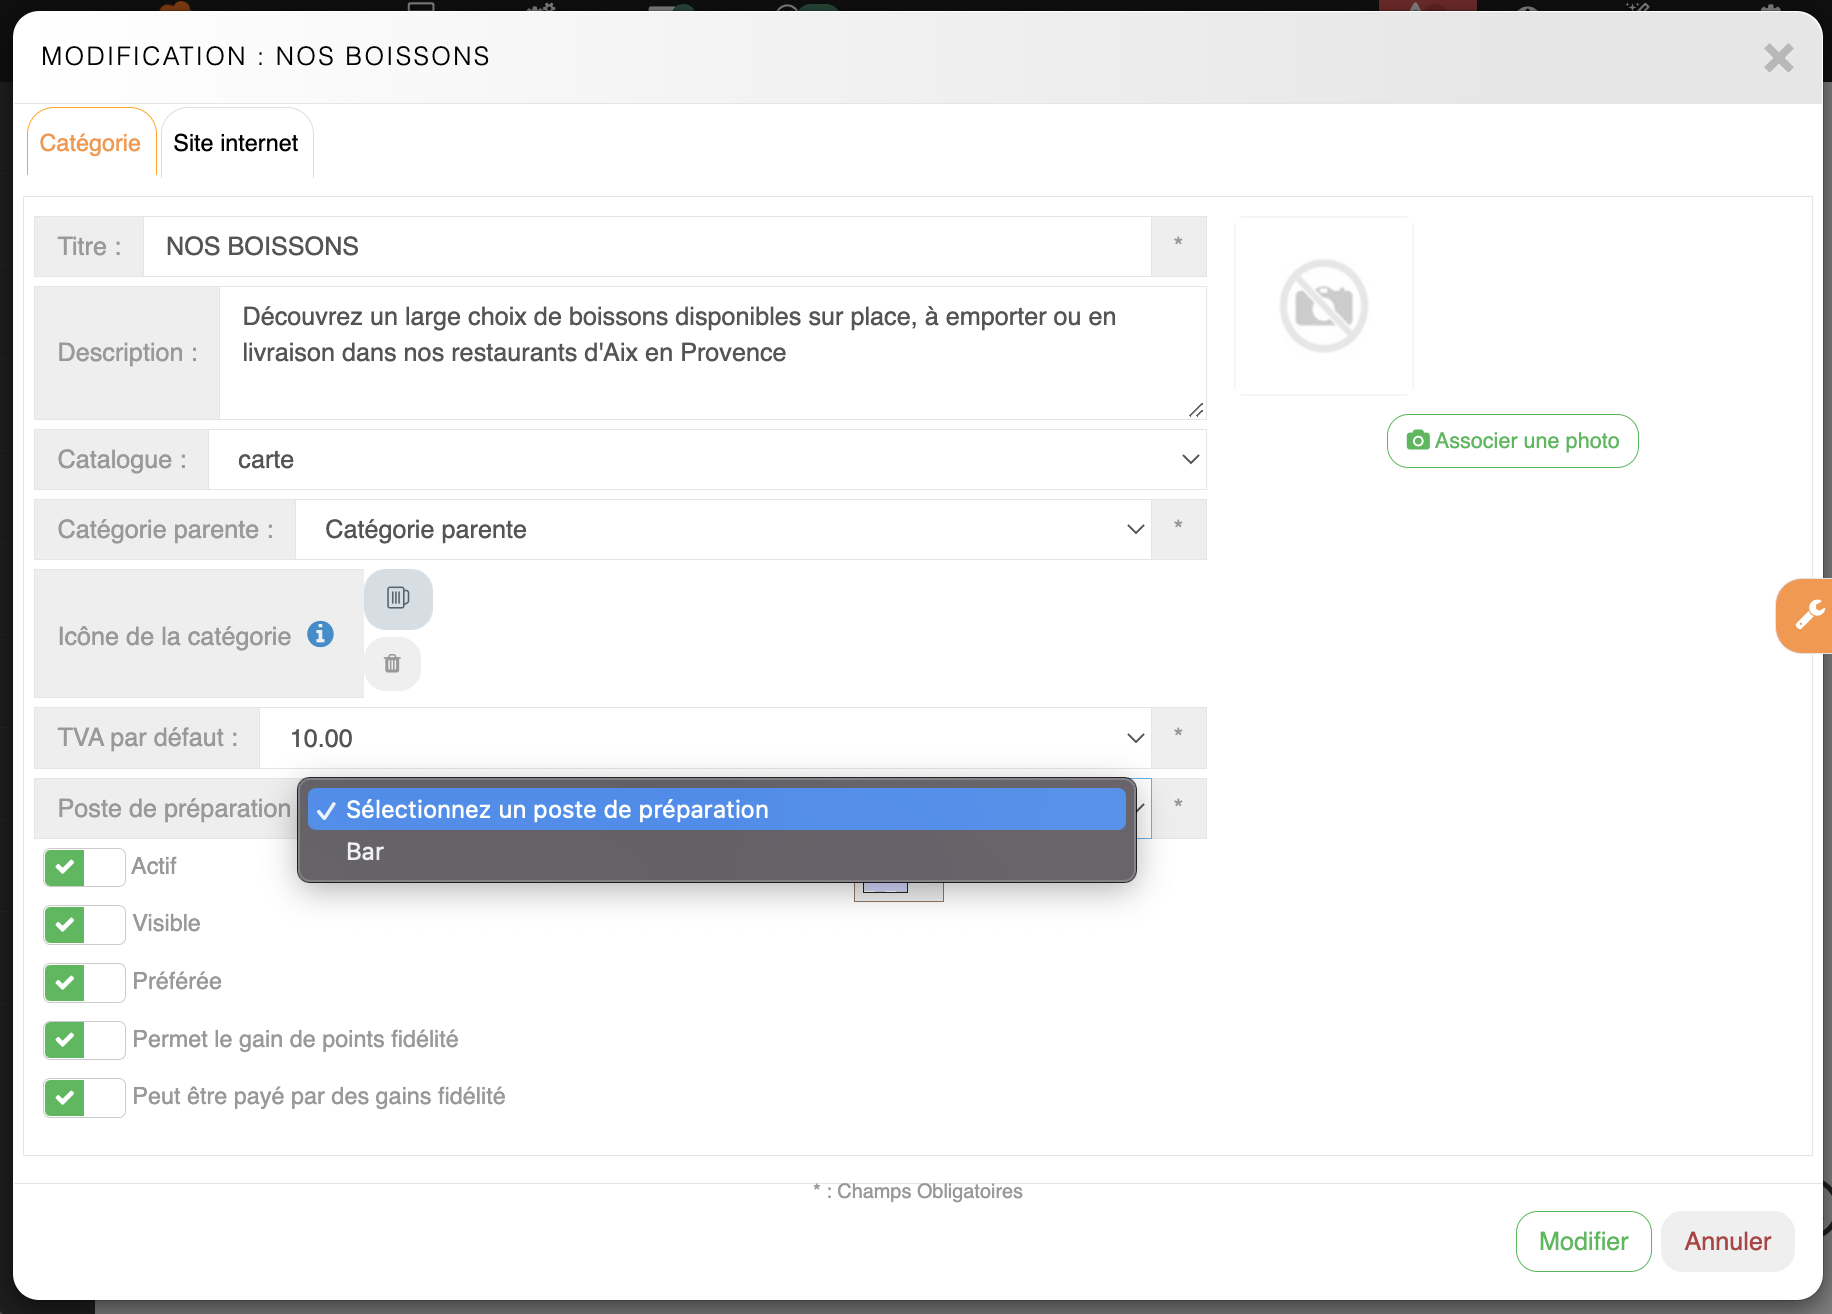The image size is (1832, 1314).
Task: Open the TVA par défaut dropdown
Action: [x=704, y=738]
